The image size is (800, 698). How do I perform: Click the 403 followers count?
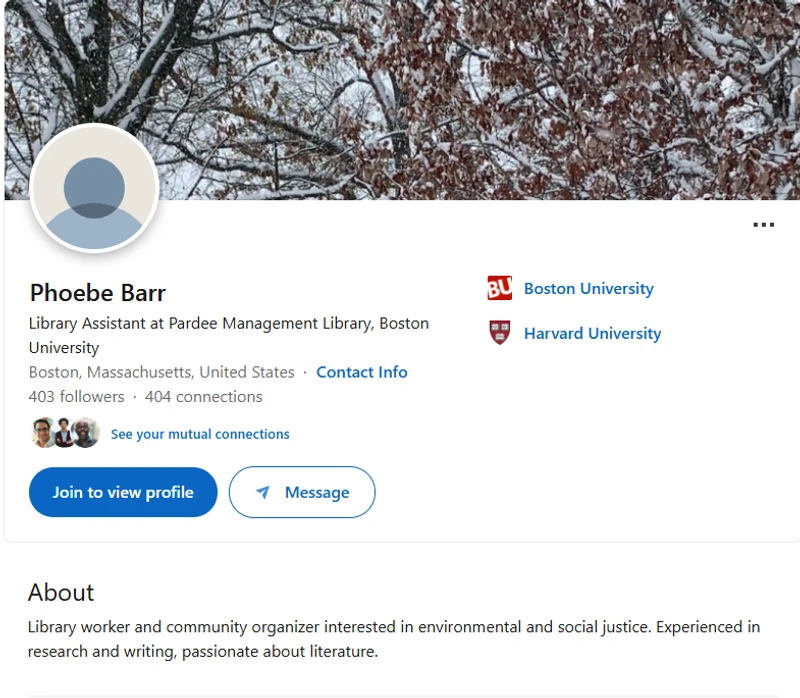(x=76, y=396)
